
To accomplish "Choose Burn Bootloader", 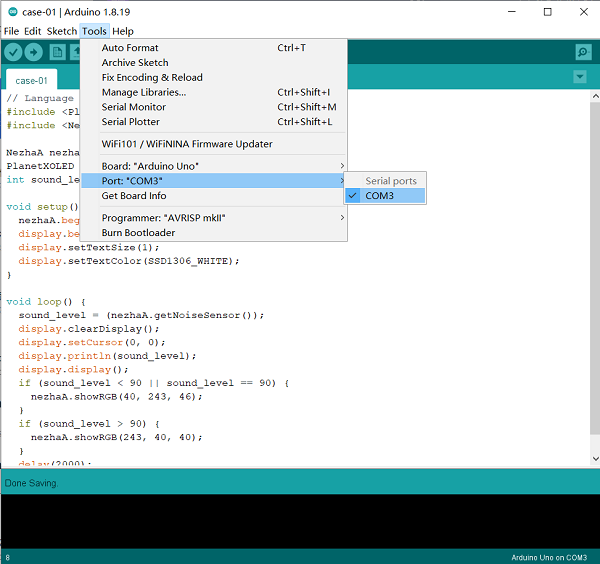I will point(214,233).
